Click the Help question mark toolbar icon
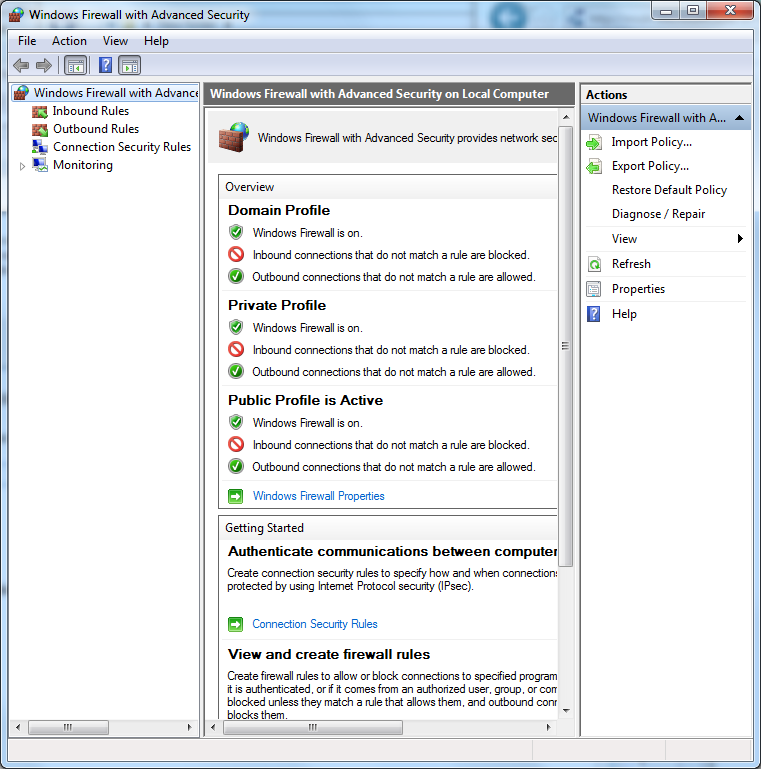Screen dimensions: 761x769 pyautogui.click(x=105, y=65)
